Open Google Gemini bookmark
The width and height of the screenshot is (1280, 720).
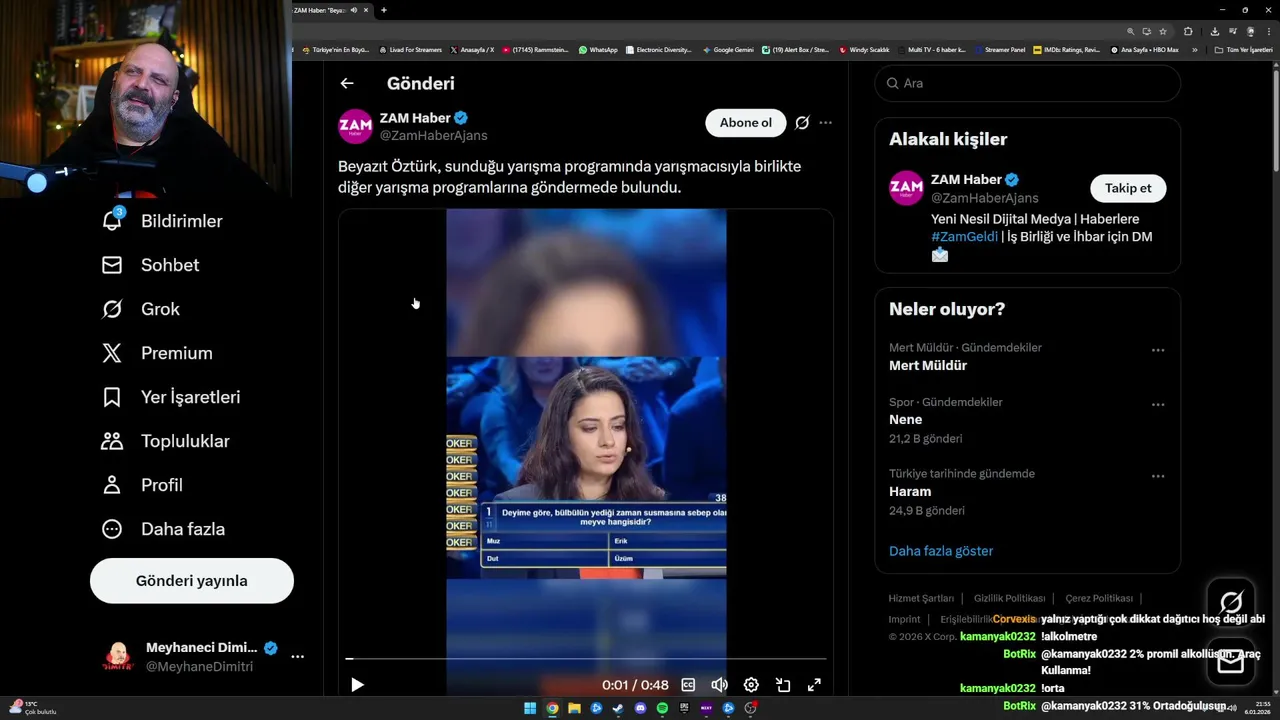[728, 49]
